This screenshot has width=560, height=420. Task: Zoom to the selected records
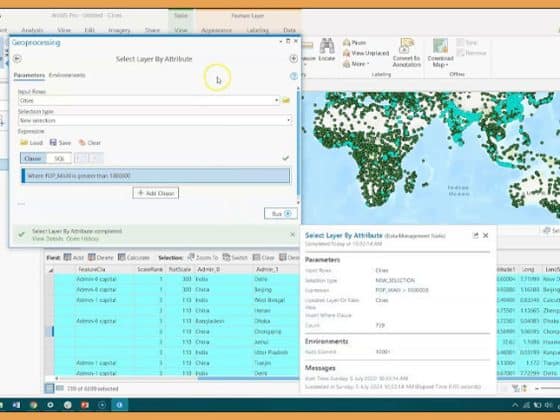click(x=203, y=258)
